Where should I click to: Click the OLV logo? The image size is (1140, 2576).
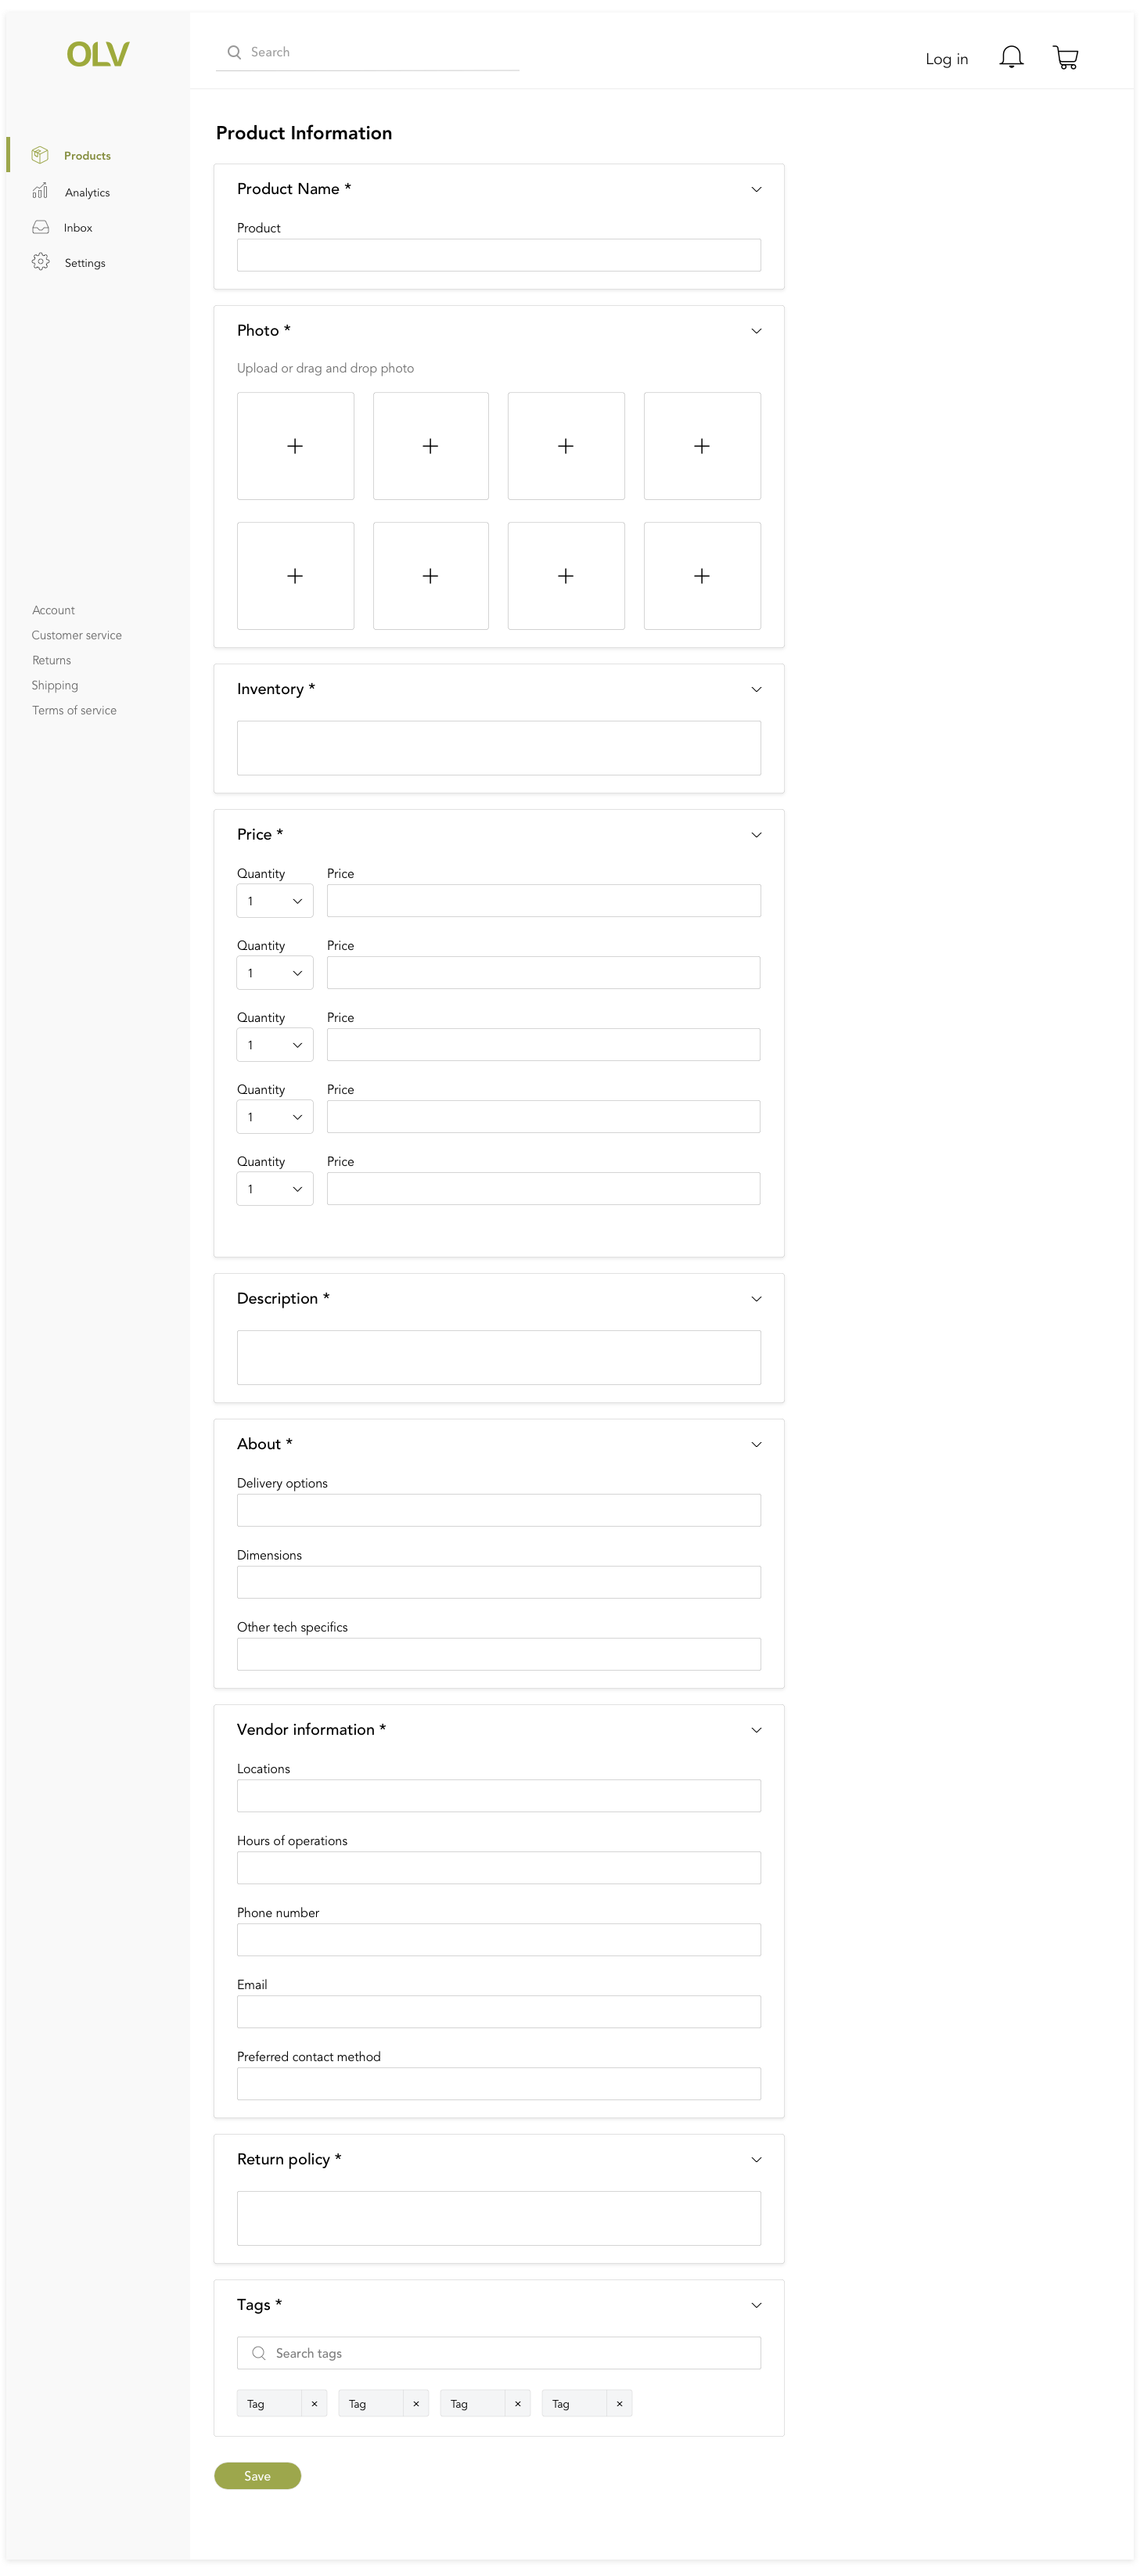click(98, 54)
